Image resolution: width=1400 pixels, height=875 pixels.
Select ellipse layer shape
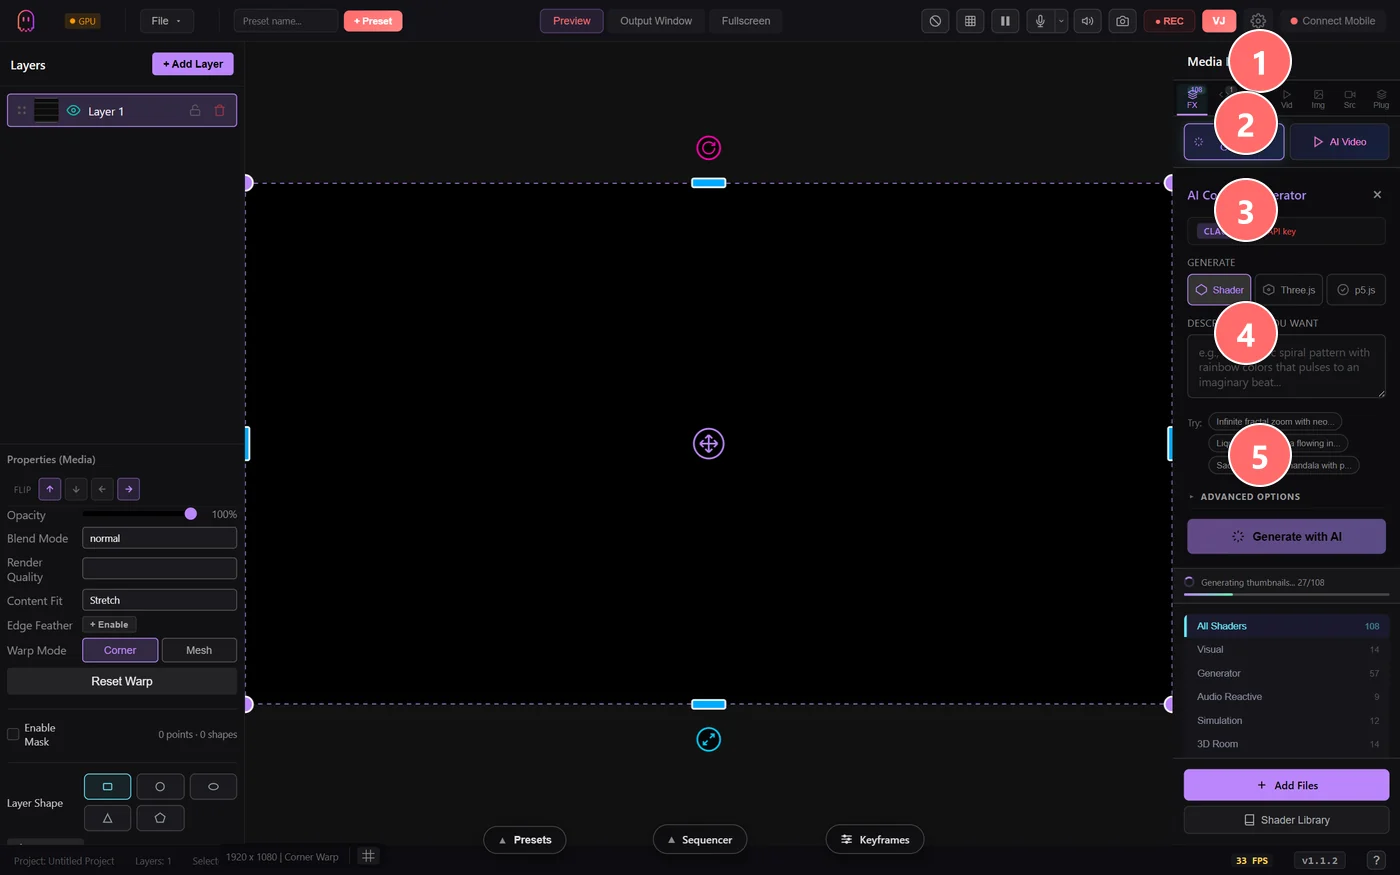click(213, 787)
